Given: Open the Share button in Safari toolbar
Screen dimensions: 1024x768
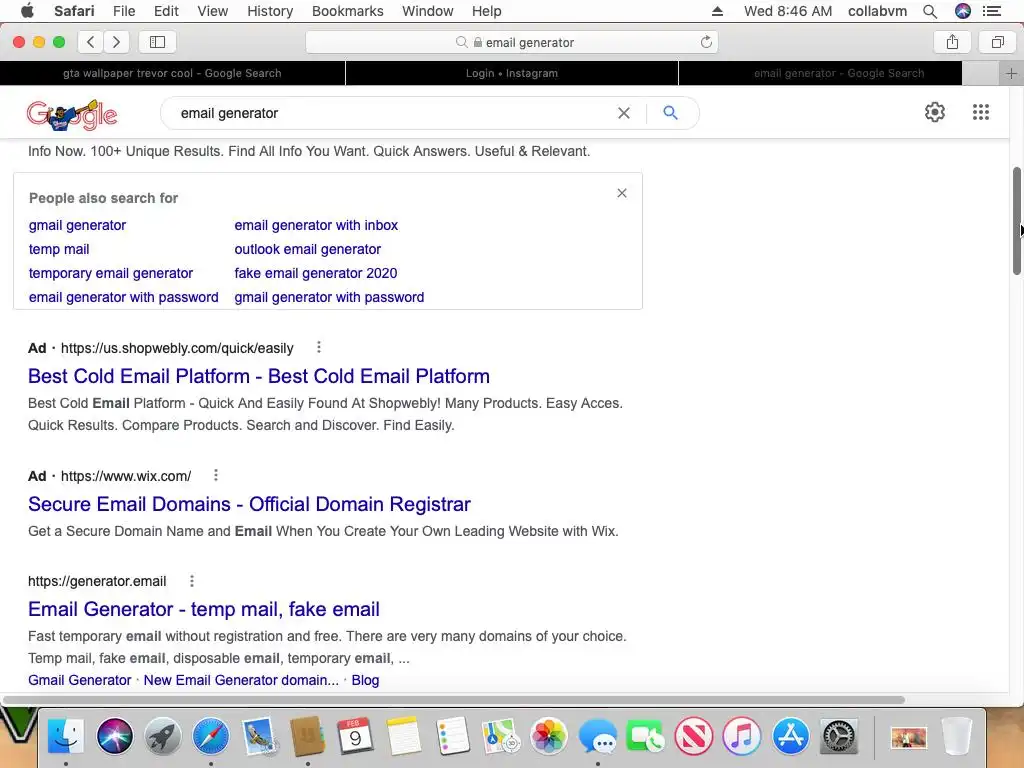Looking at the screenshot, I should [952, 42].
